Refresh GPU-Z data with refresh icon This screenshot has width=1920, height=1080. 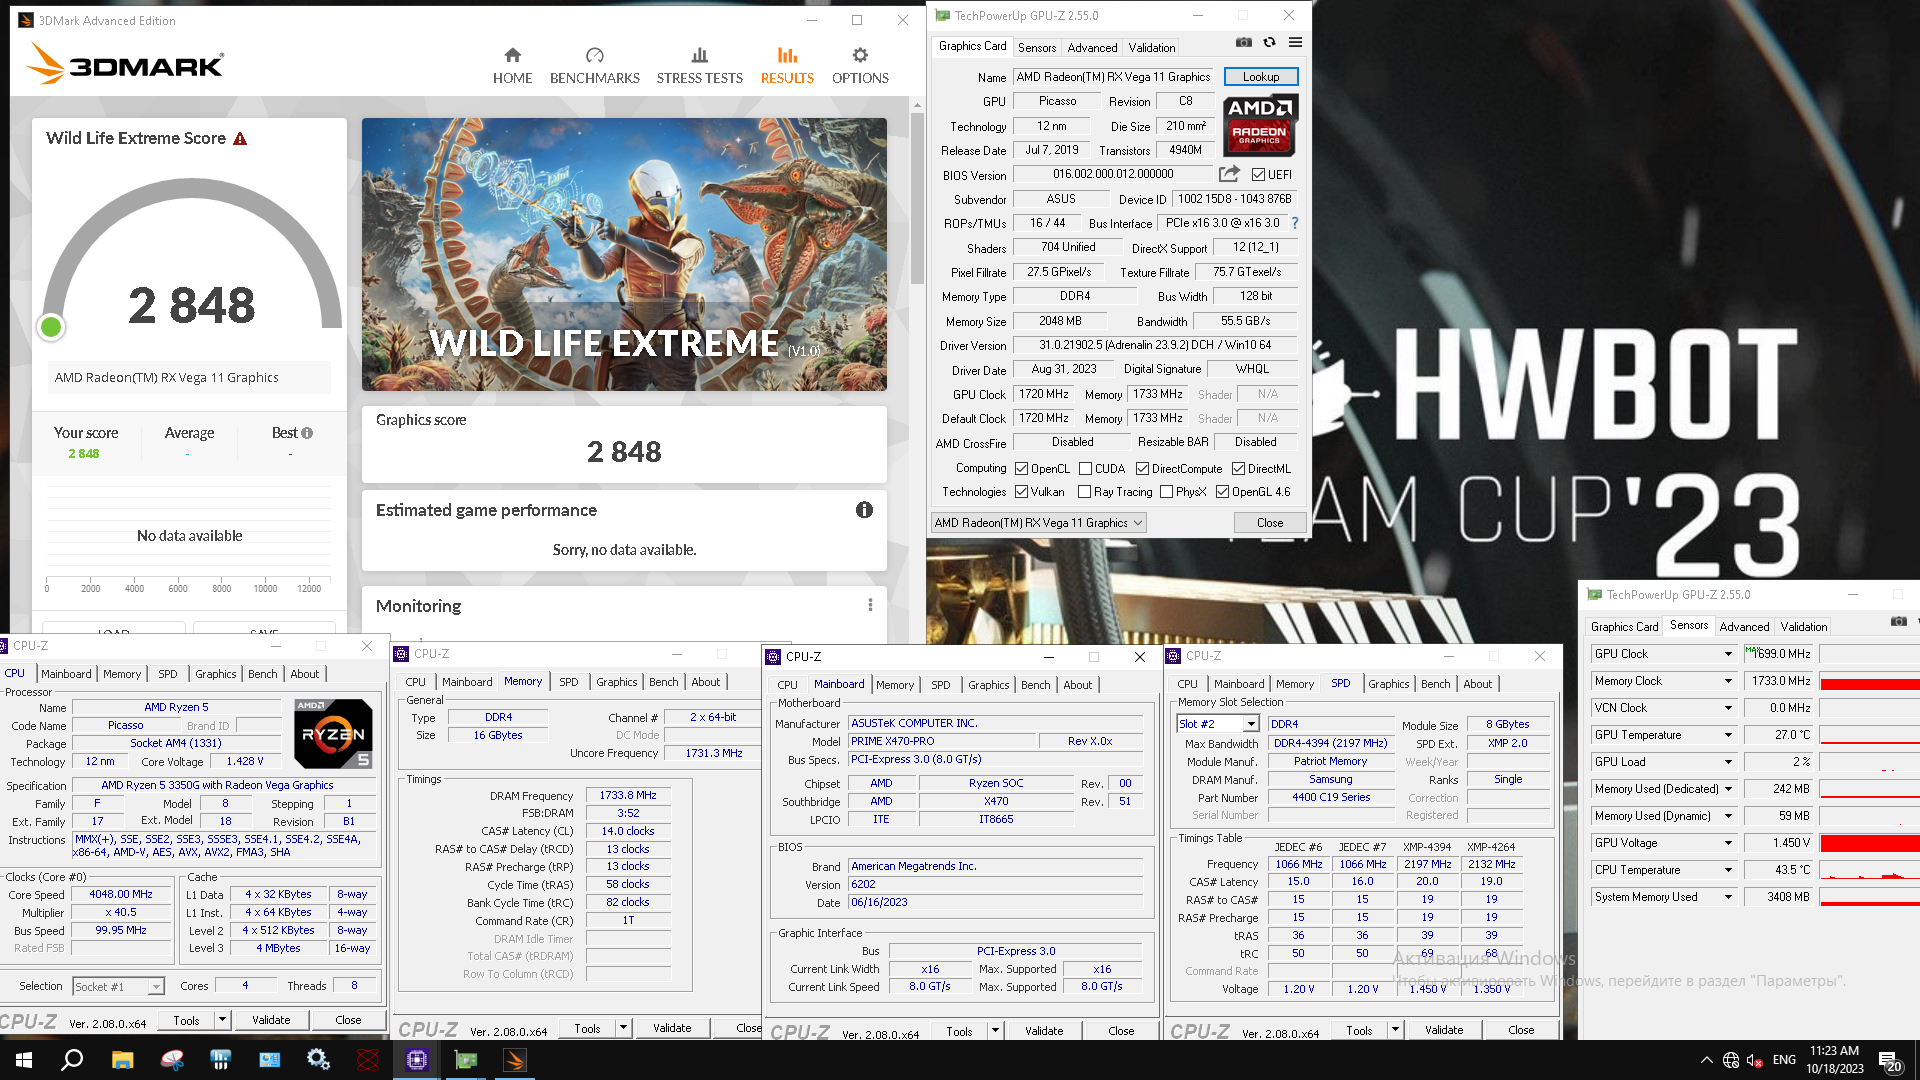coord(1269,42)
